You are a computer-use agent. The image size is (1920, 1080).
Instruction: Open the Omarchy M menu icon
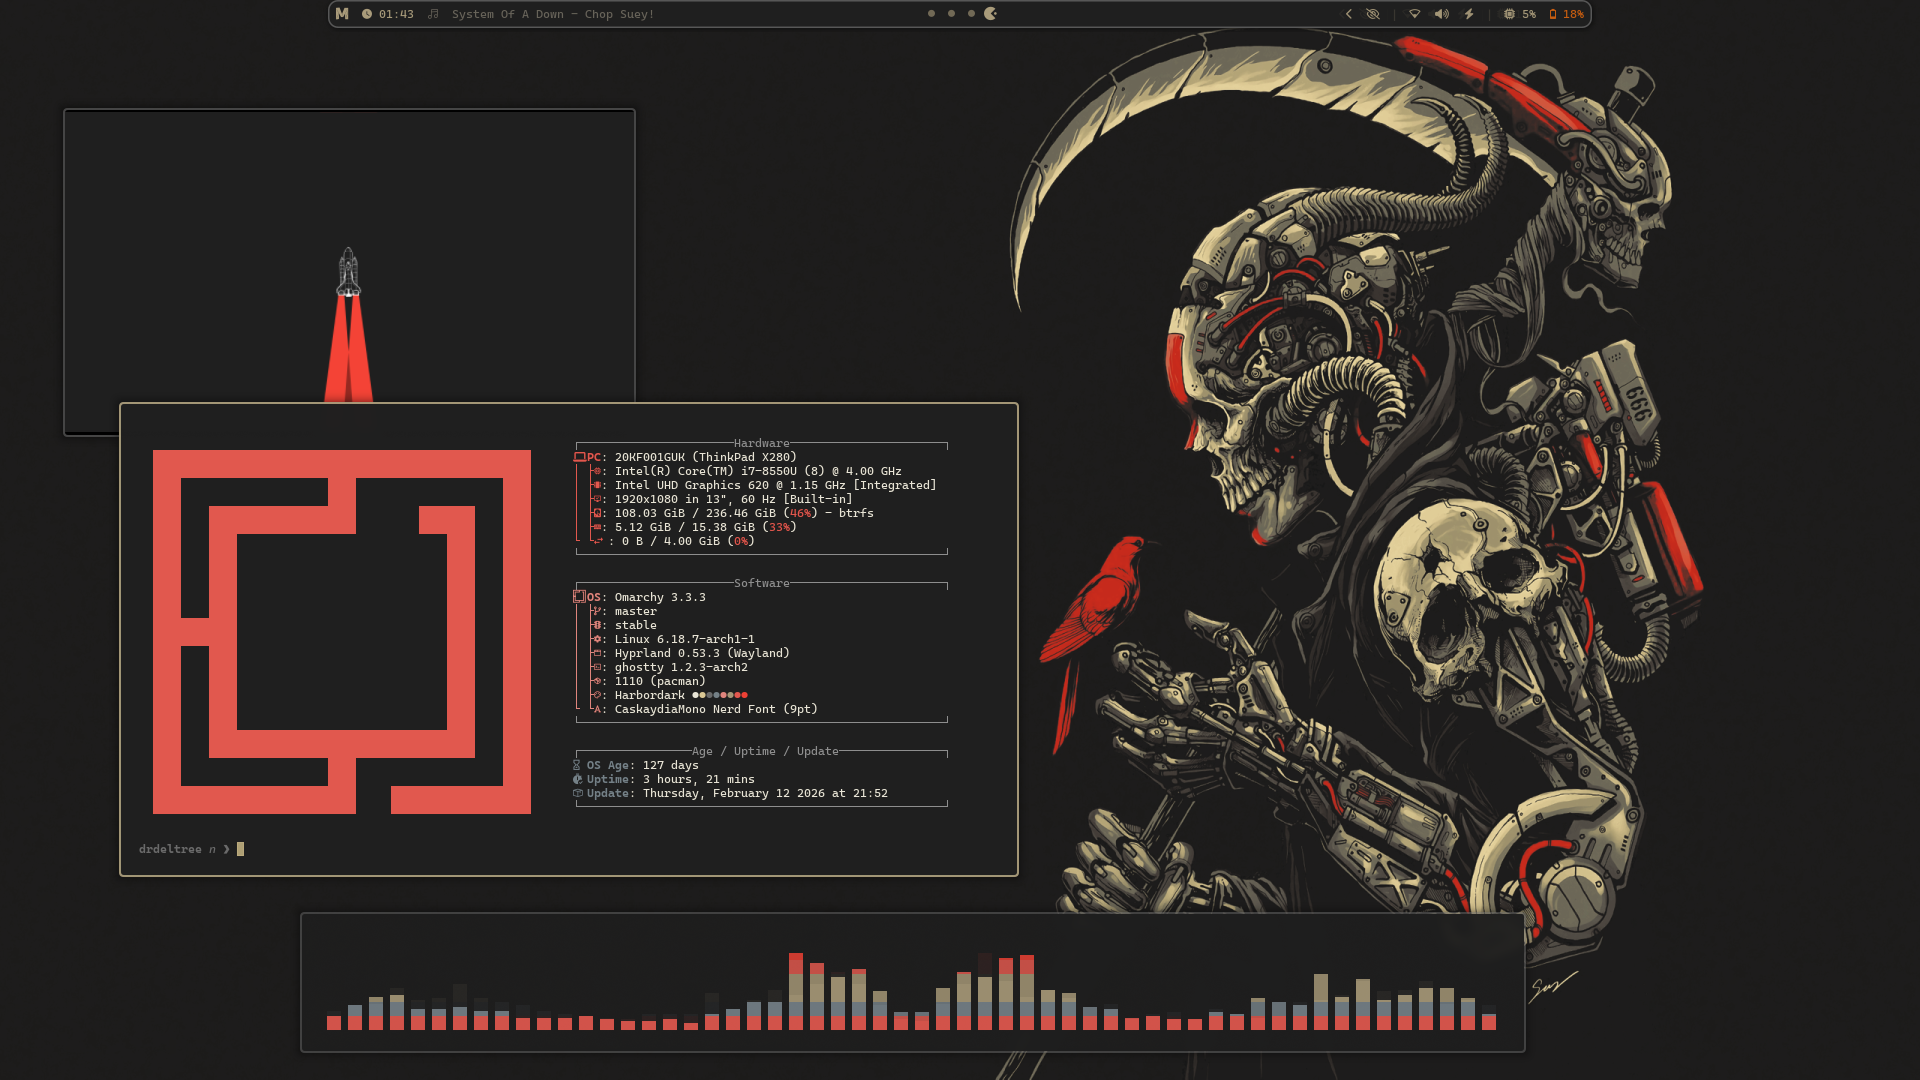point(342,14)
